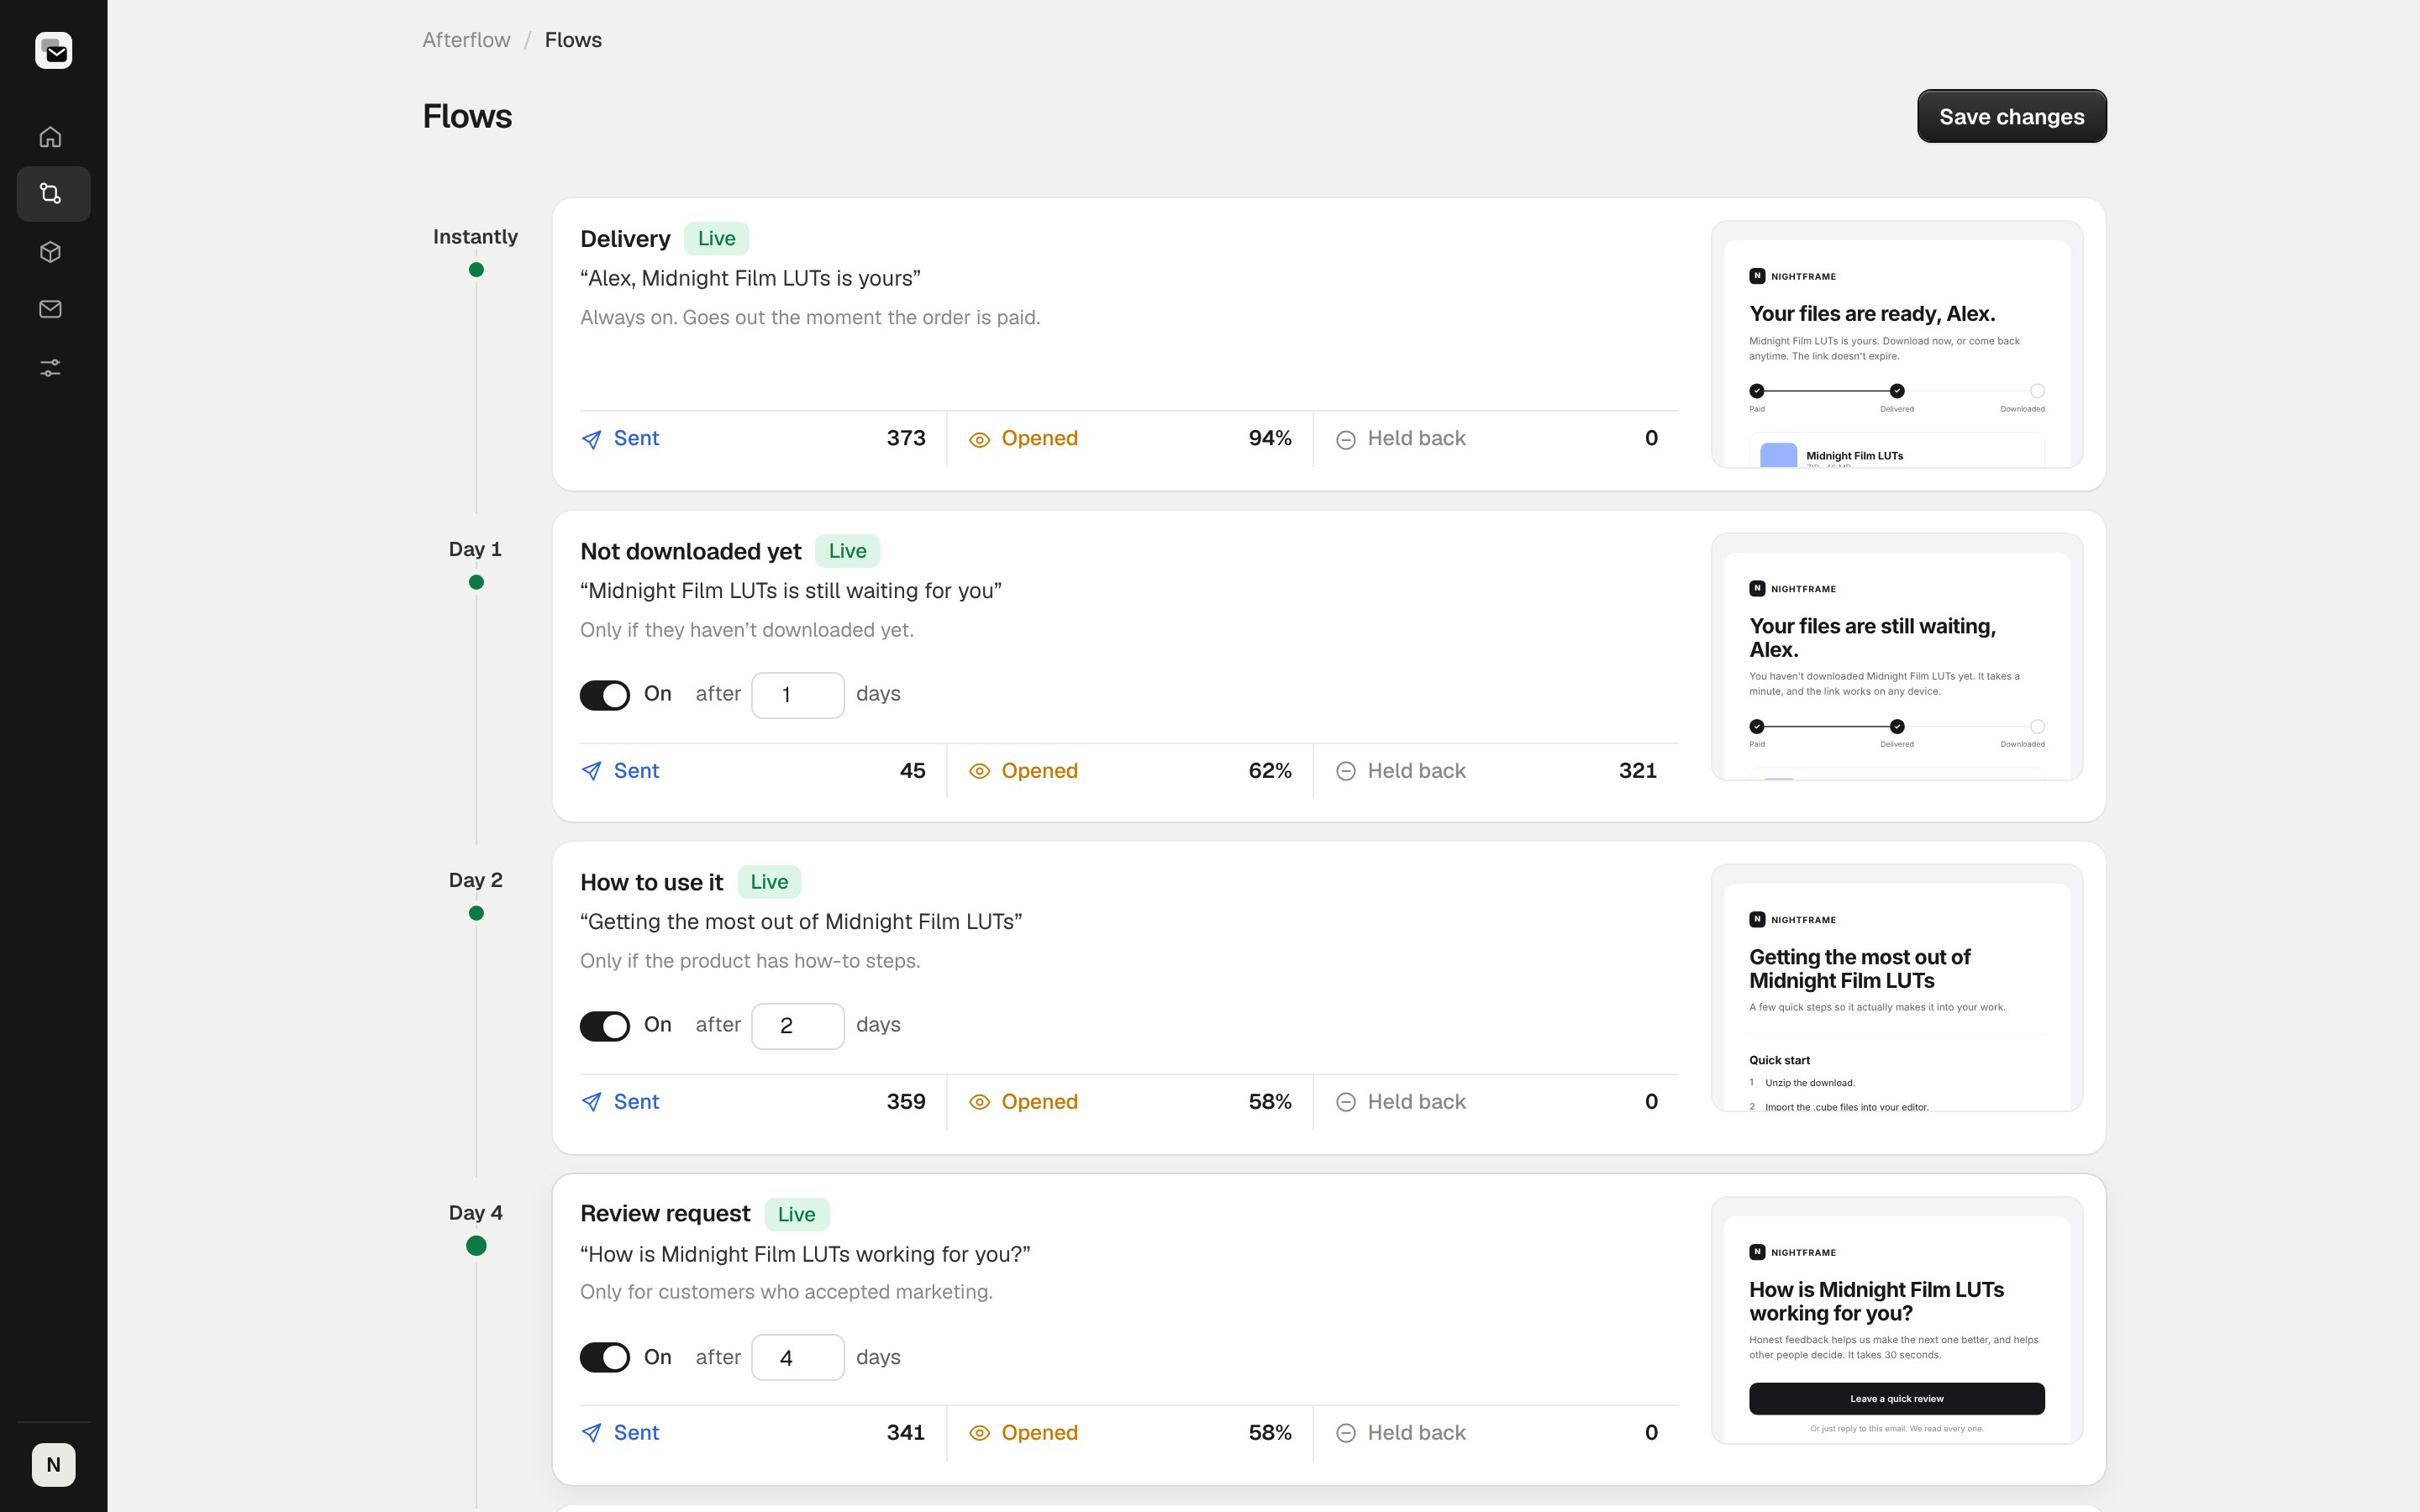Open the Not downloaded yet email preview
This screenshot has width=2420, height=1512.
click(1896, 656)
